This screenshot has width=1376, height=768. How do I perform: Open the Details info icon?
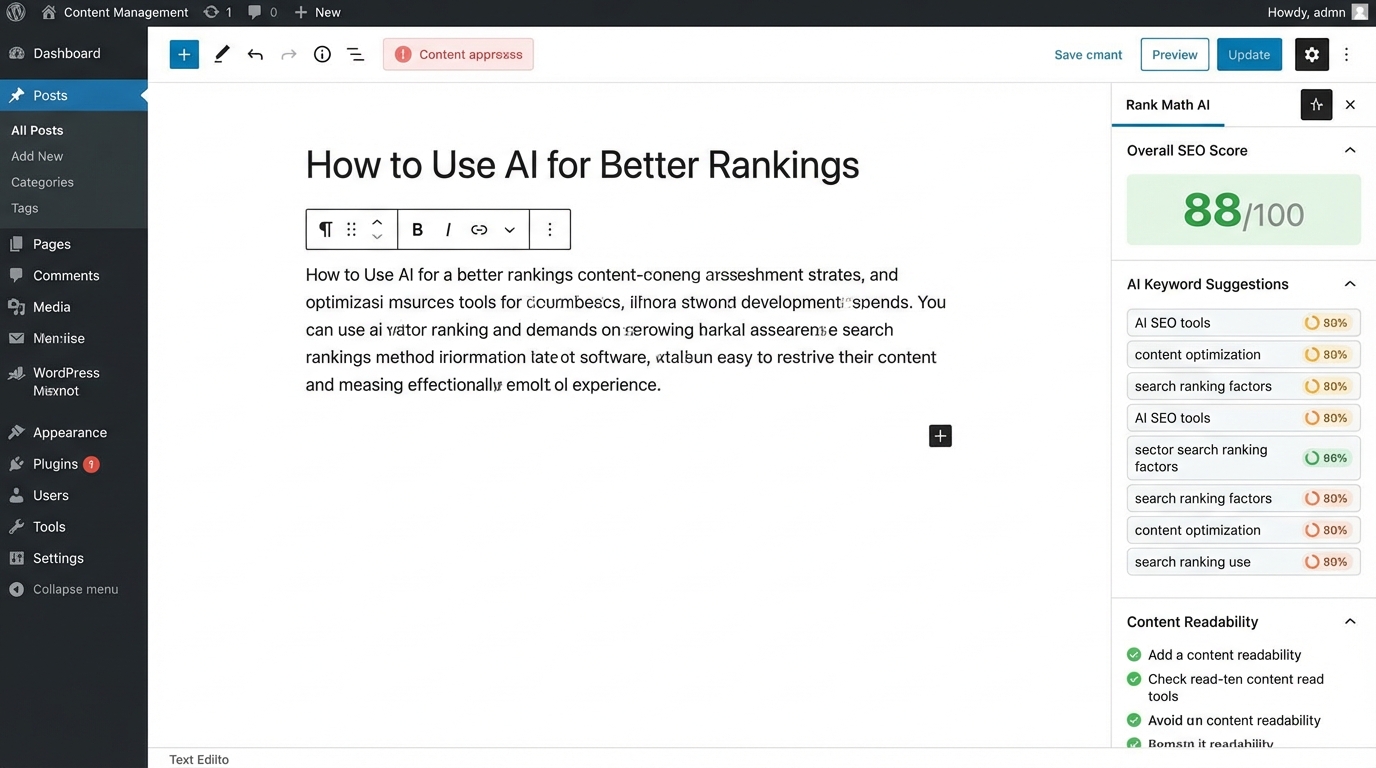pyautogui.click(x=322, y=55)
